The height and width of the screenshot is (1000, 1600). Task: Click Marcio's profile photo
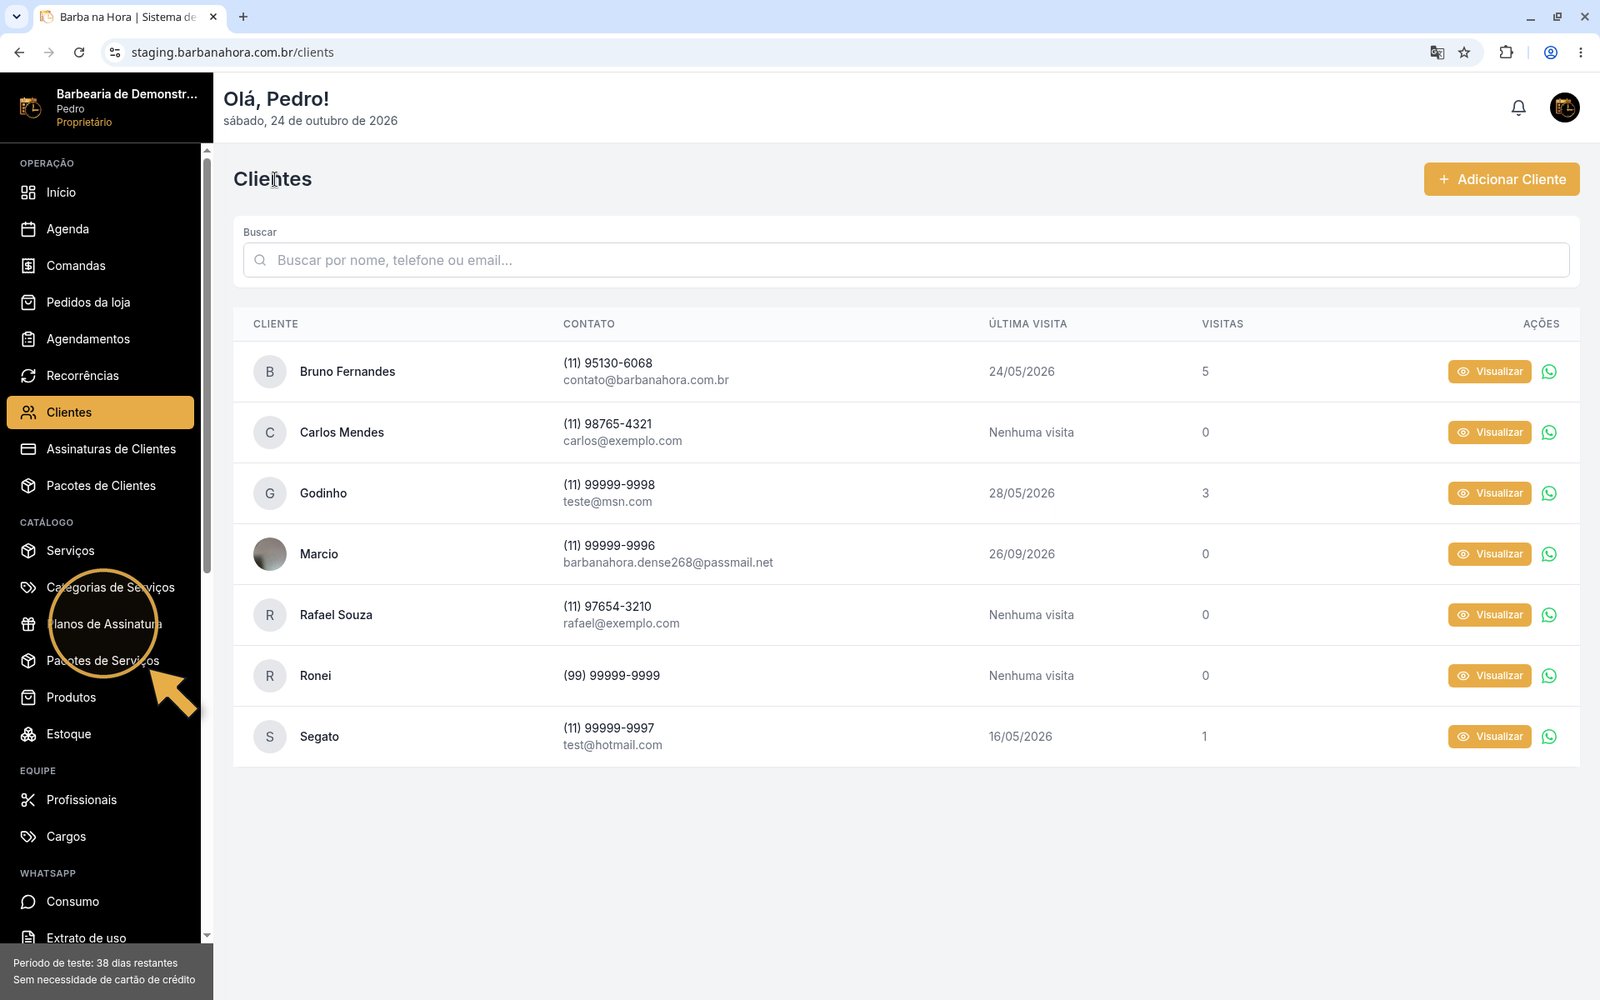click(x=270, y=554)
